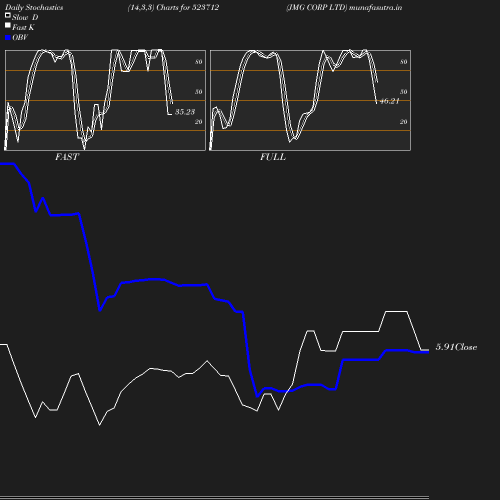The image size is (500, 500).
Task: Click the FAST chart caption
Action: [67, 157]
